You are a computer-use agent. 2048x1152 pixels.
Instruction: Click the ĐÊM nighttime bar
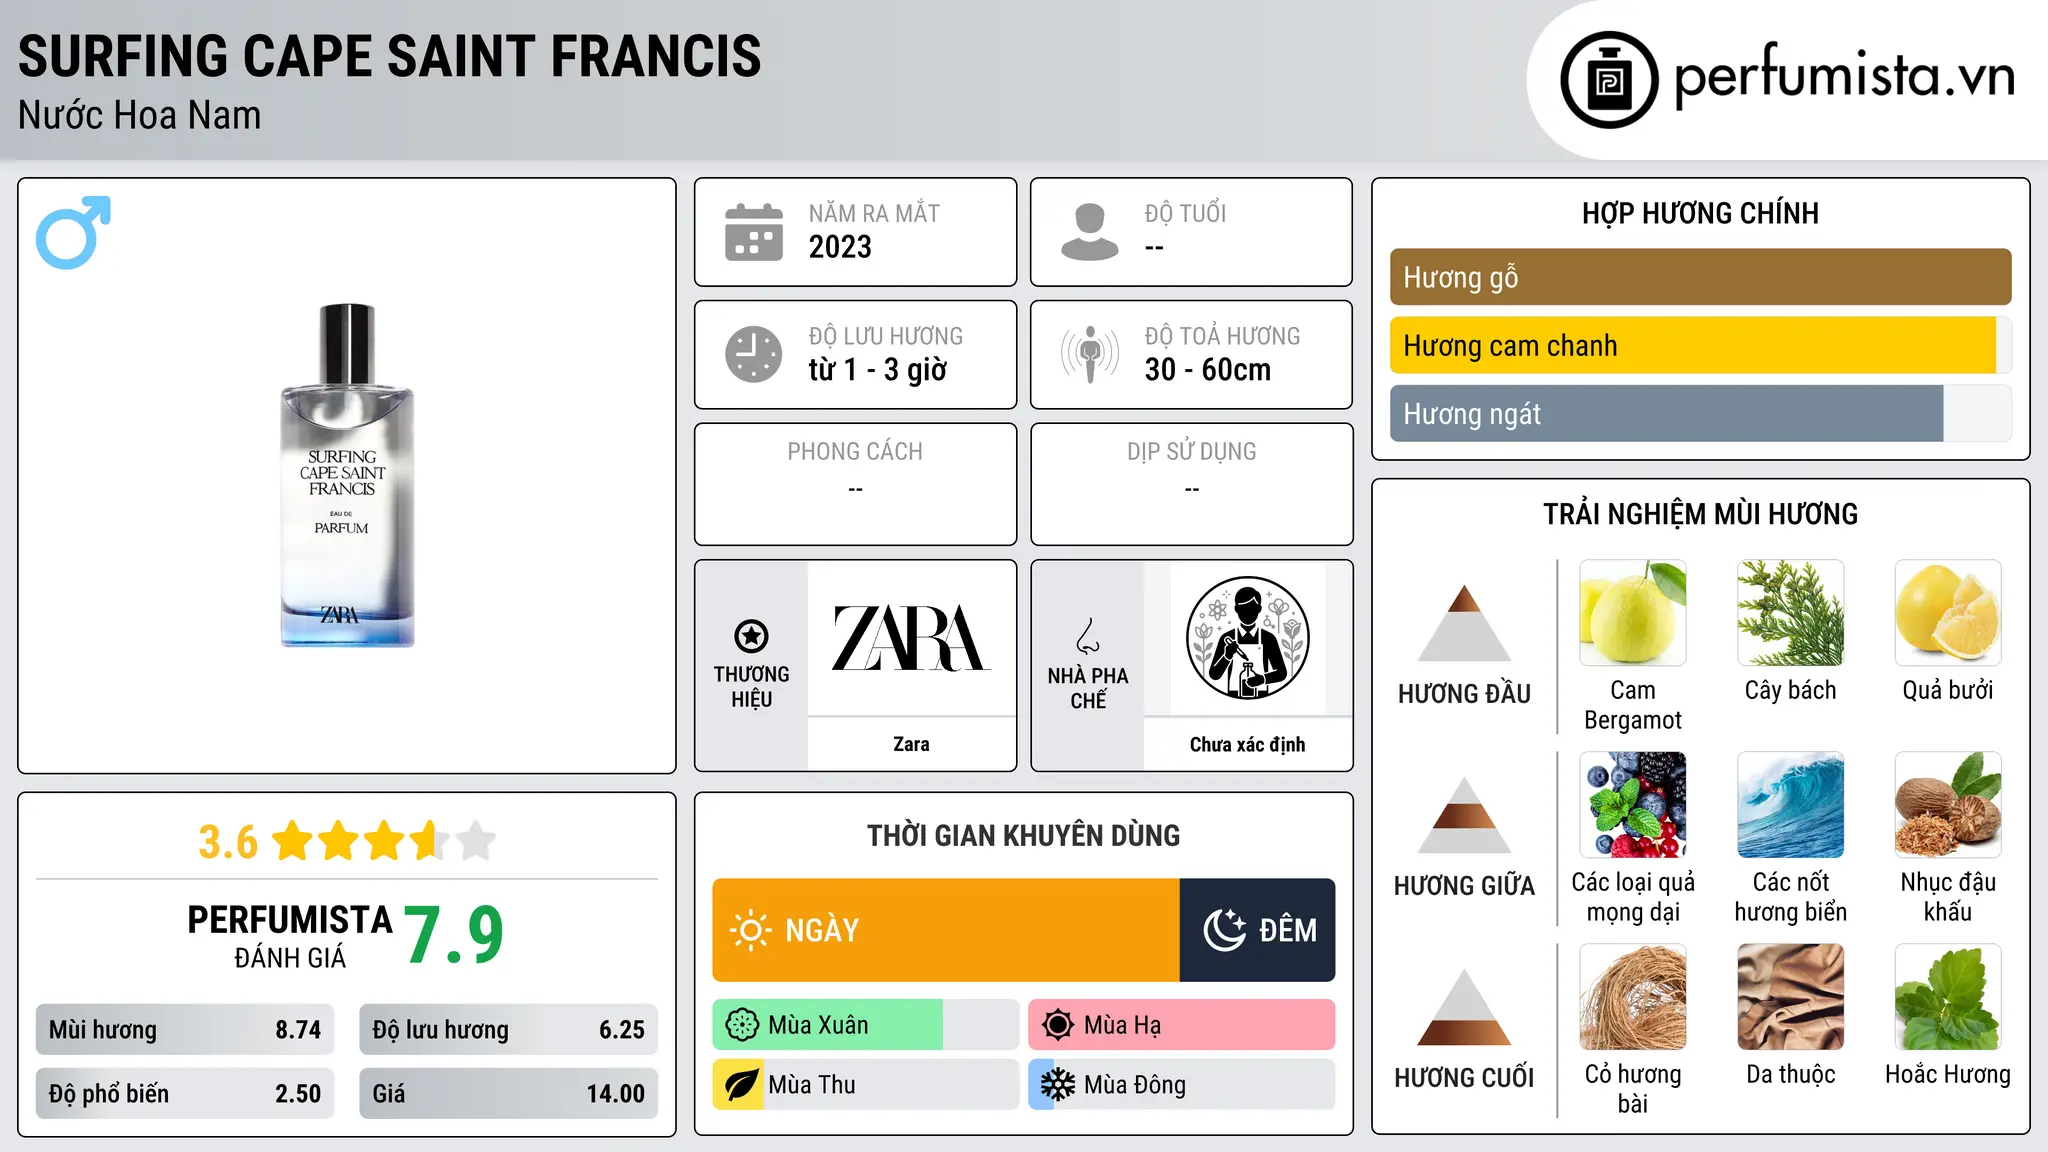tap(1258, 930)
